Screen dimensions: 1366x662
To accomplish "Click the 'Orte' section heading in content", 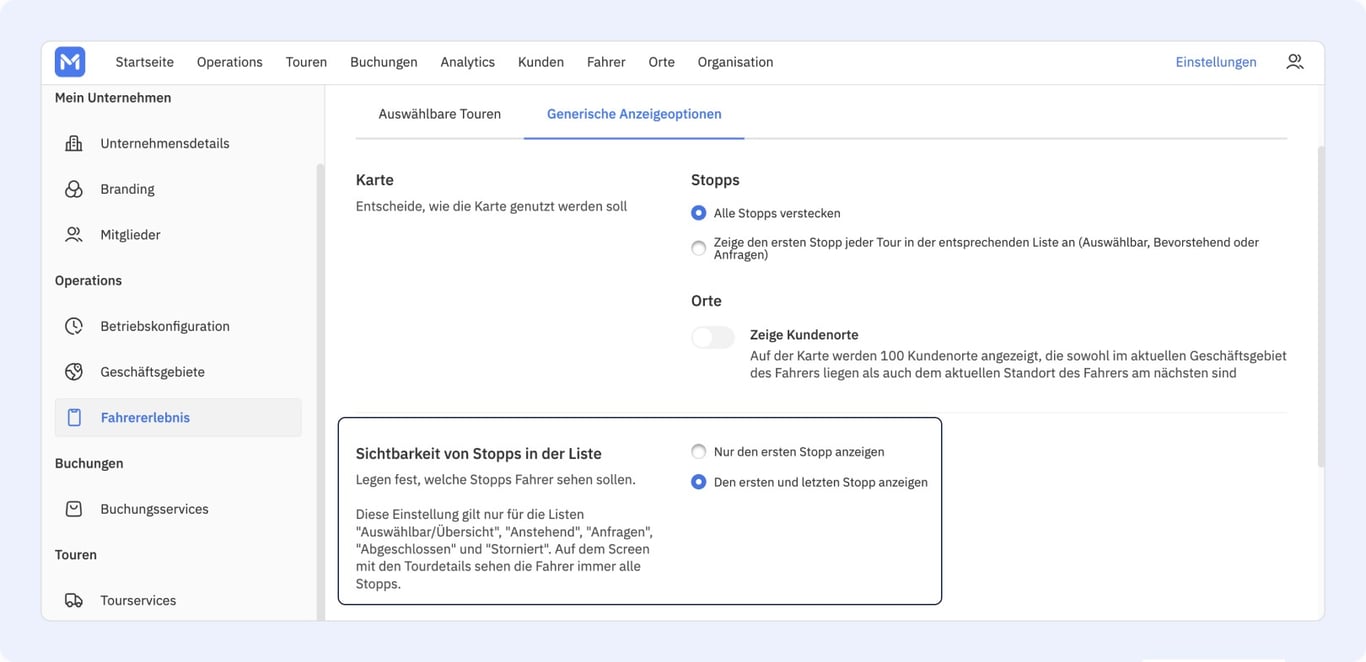I will (x=706, y=301).
